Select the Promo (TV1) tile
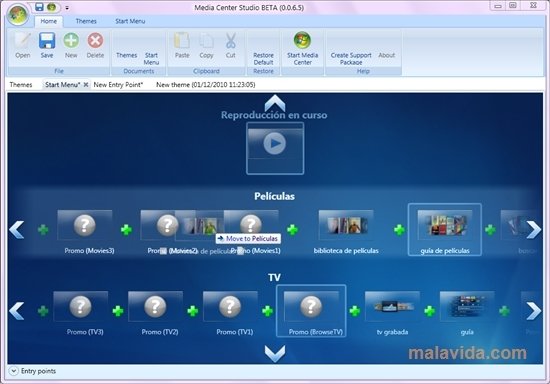 [x=230, y=307]
